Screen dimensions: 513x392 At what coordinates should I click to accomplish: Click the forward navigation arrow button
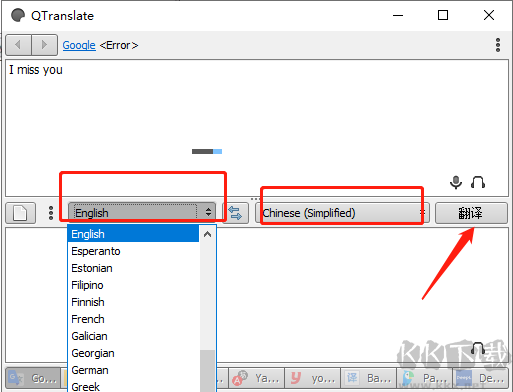pyautogui.click(x=44, y=45)
